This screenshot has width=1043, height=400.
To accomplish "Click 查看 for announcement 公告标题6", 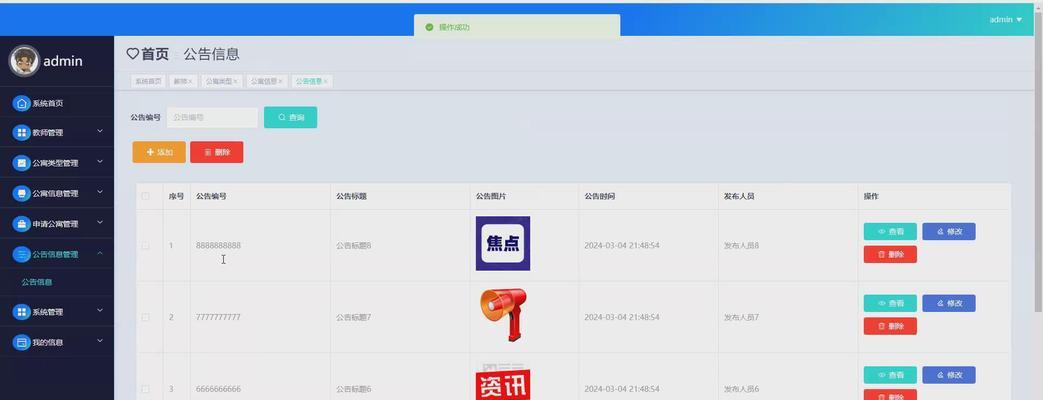I will 890,375.
